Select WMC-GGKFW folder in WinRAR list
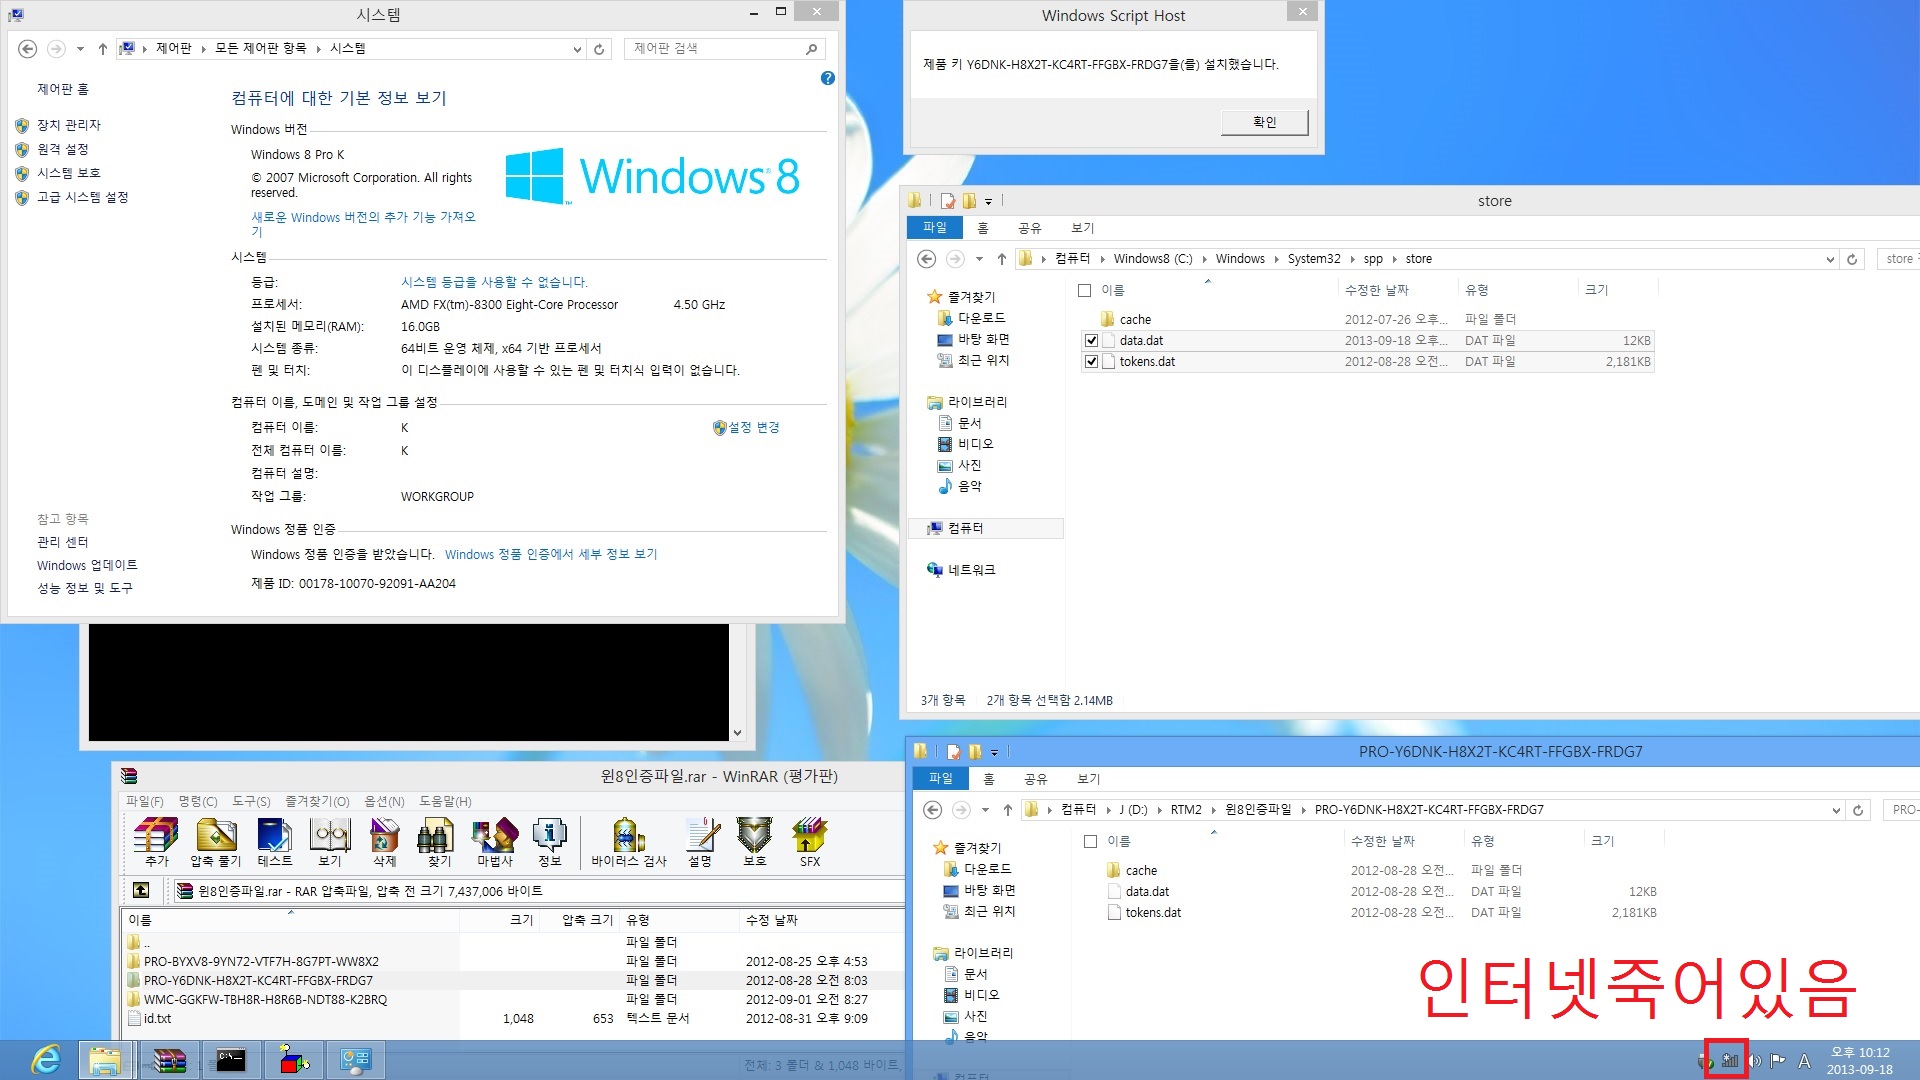This screenshot has height=1080, width=1920. [265, 1000]
